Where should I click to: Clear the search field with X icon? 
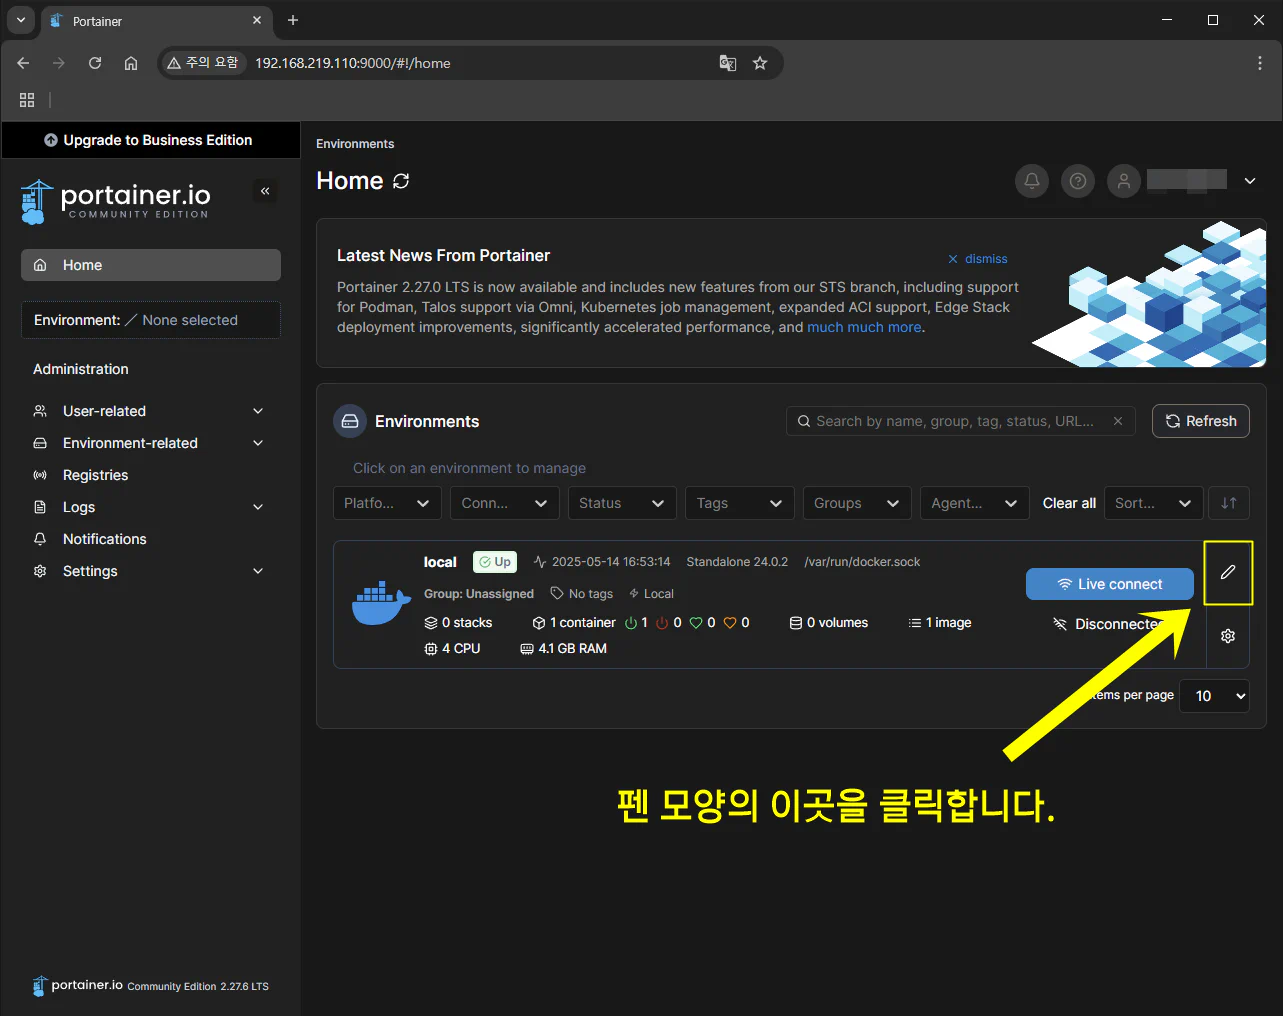point(1118,421)
